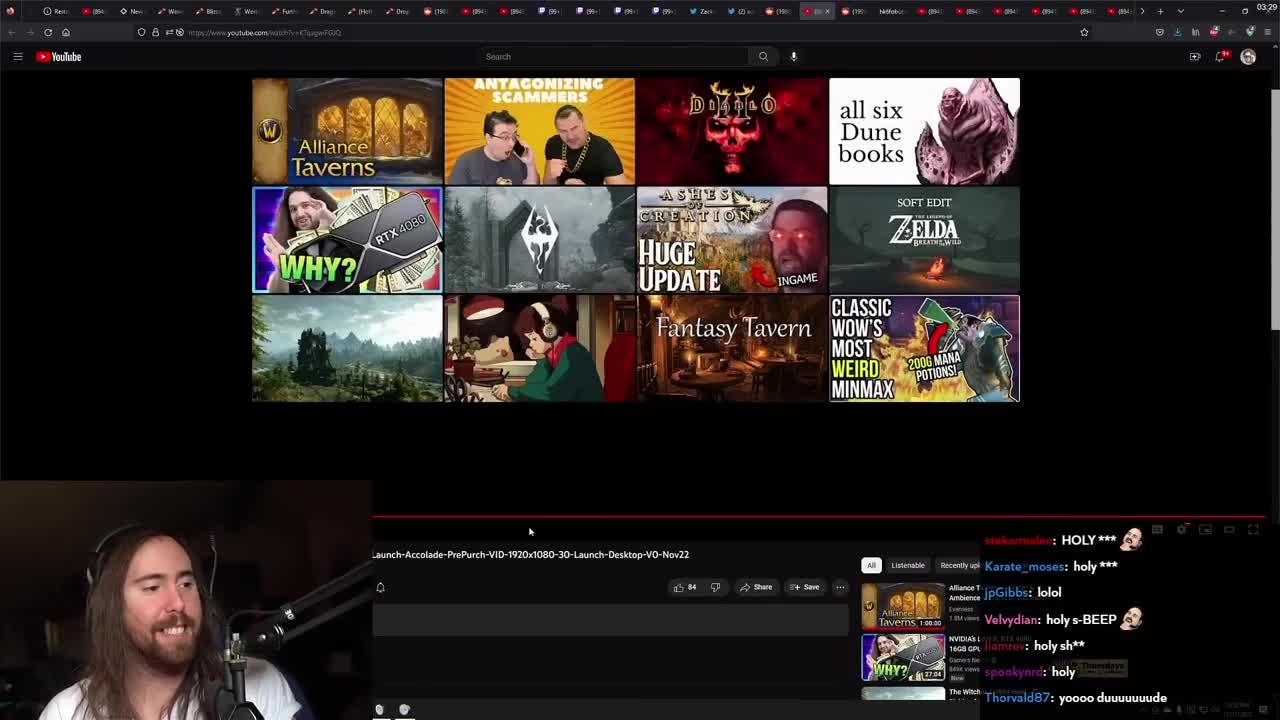Screen dimensions: 1280x720
Task: Open the account avatar menu
Action: (x=1248, y=57)
